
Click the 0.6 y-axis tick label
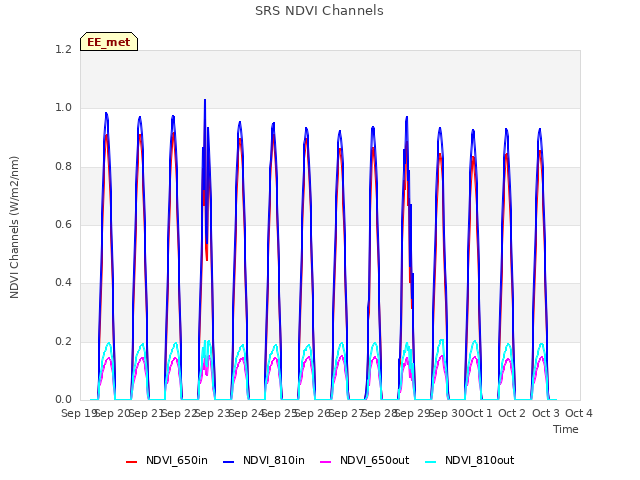(63, 224)
